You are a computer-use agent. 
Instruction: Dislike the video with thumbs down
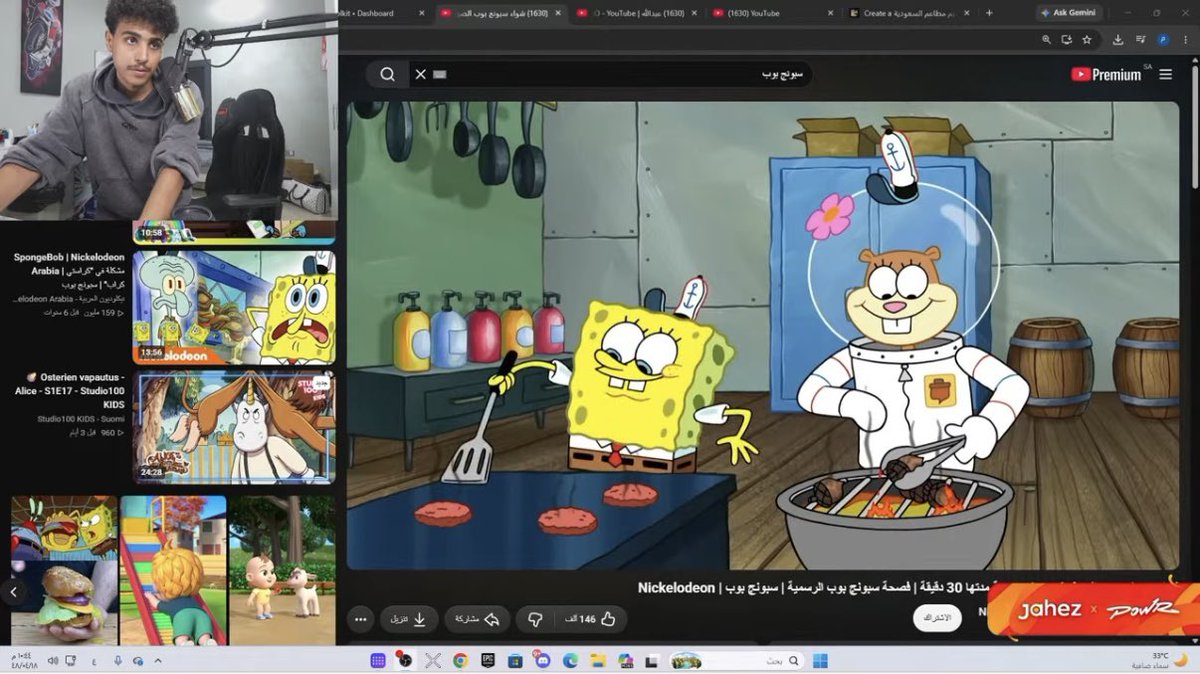[535, 619]
